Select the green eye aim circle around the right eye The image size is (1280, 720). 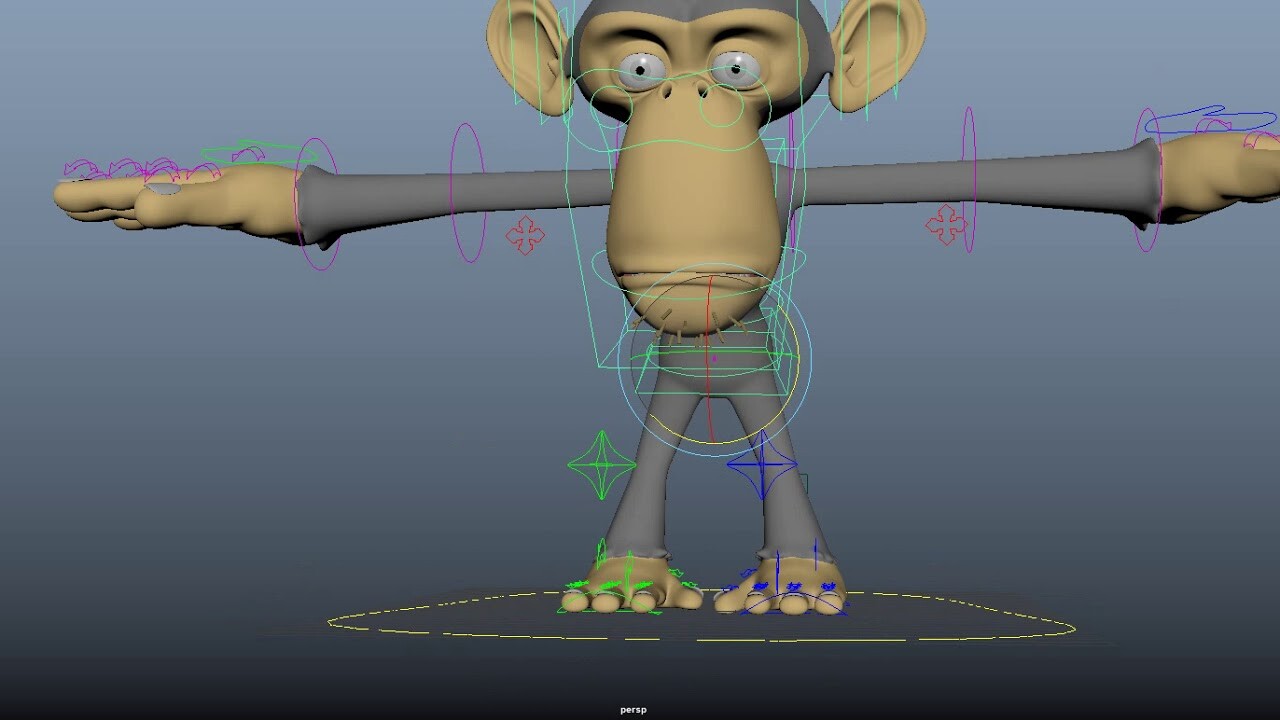(721, 107)
